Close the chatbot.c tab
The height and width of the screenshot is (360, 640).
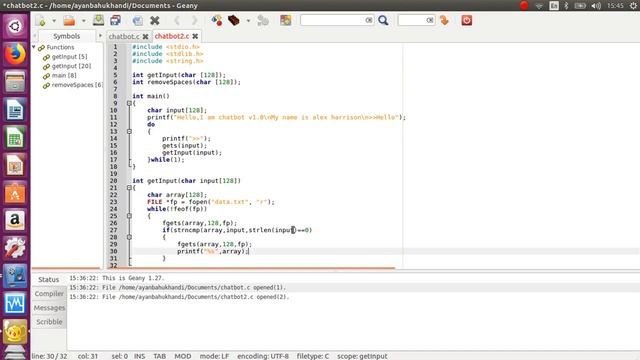pos(145,36)
